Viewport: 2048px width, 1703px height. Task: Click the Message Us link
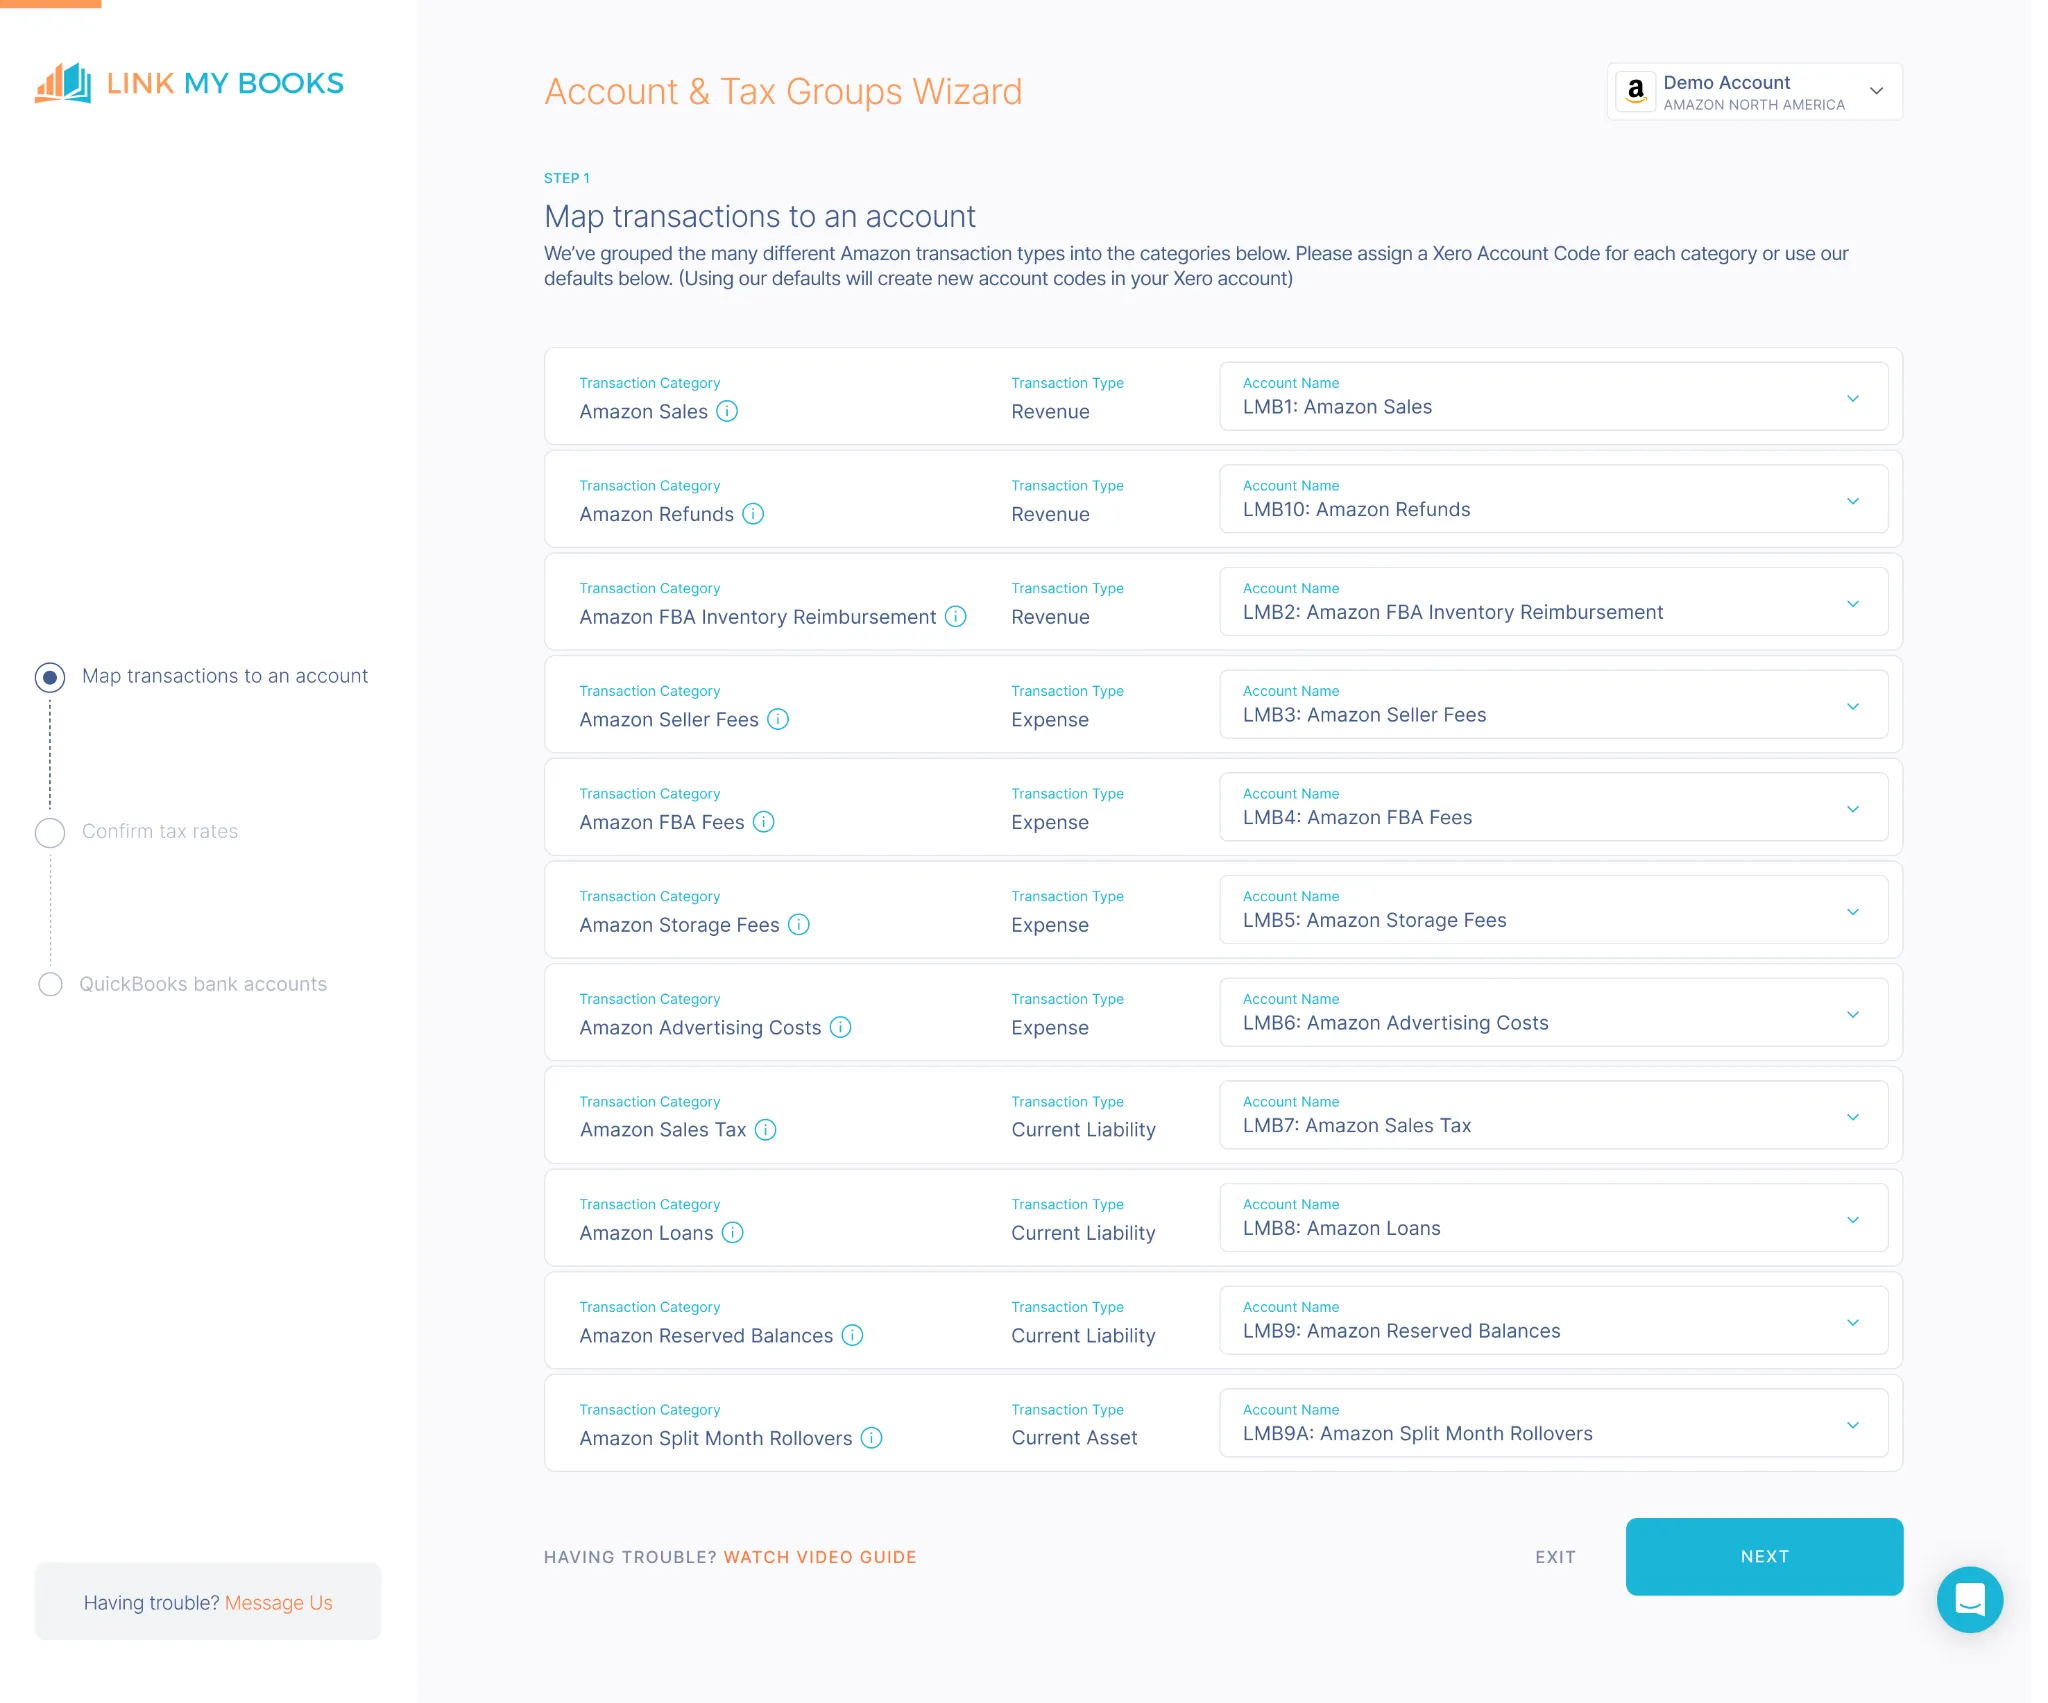tap(279, 1603)
